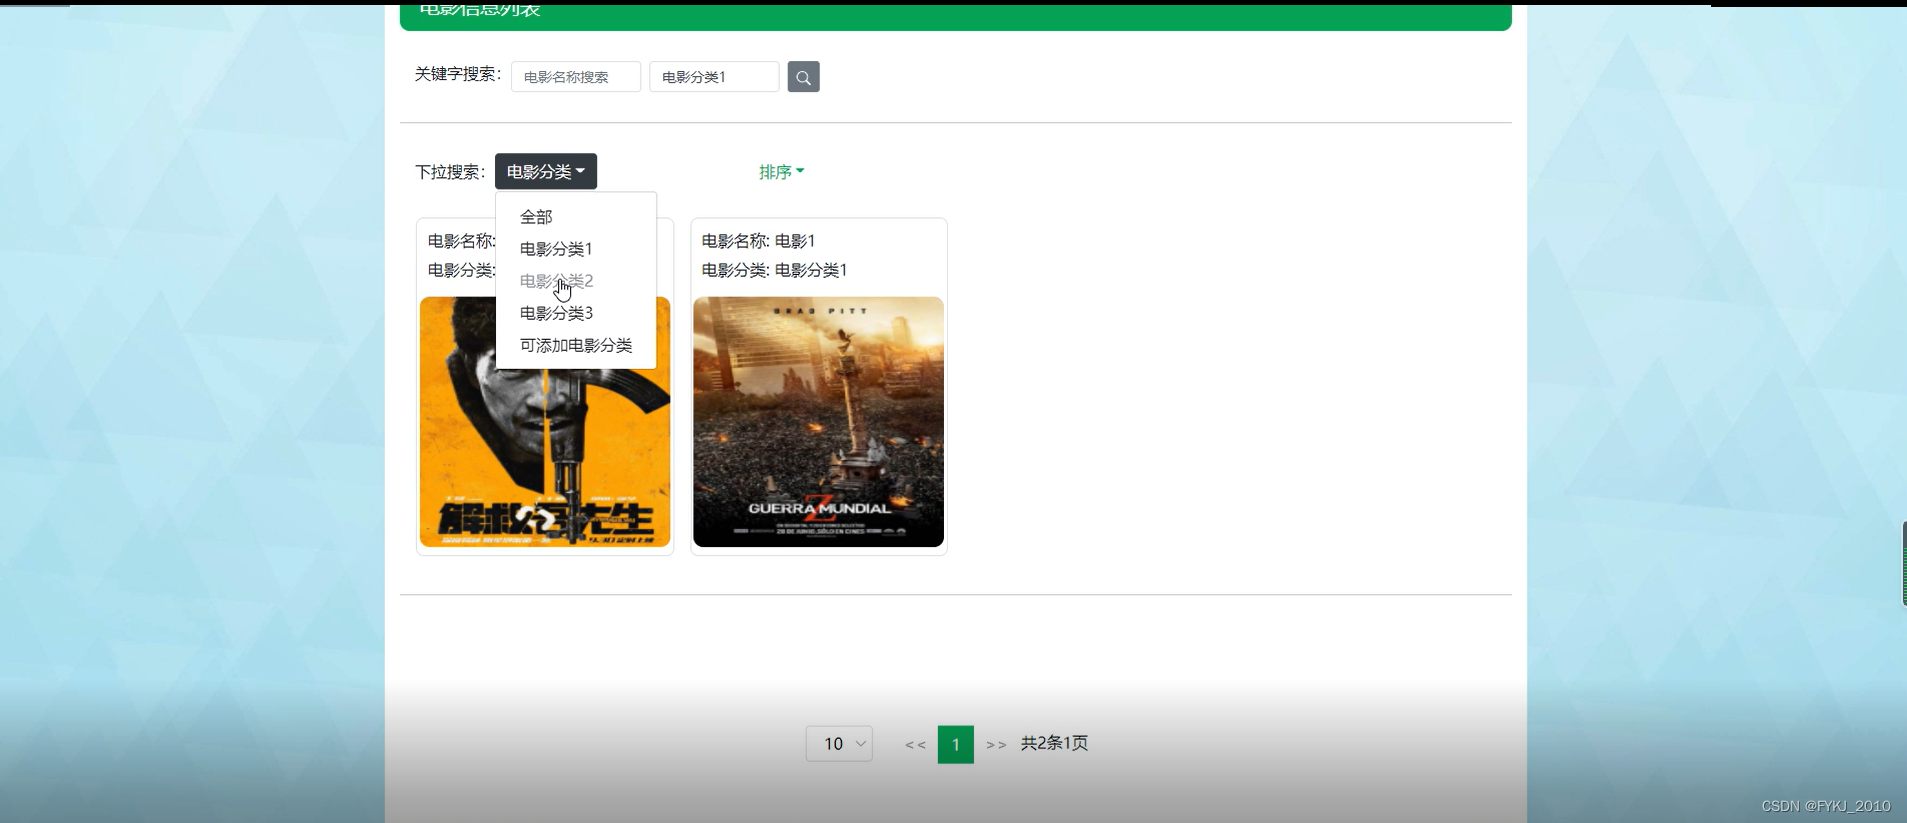Viewport: 1907px width, 823px height.
Task: Click the 电影分类: 电影分类1 card text
Action: 775,270
